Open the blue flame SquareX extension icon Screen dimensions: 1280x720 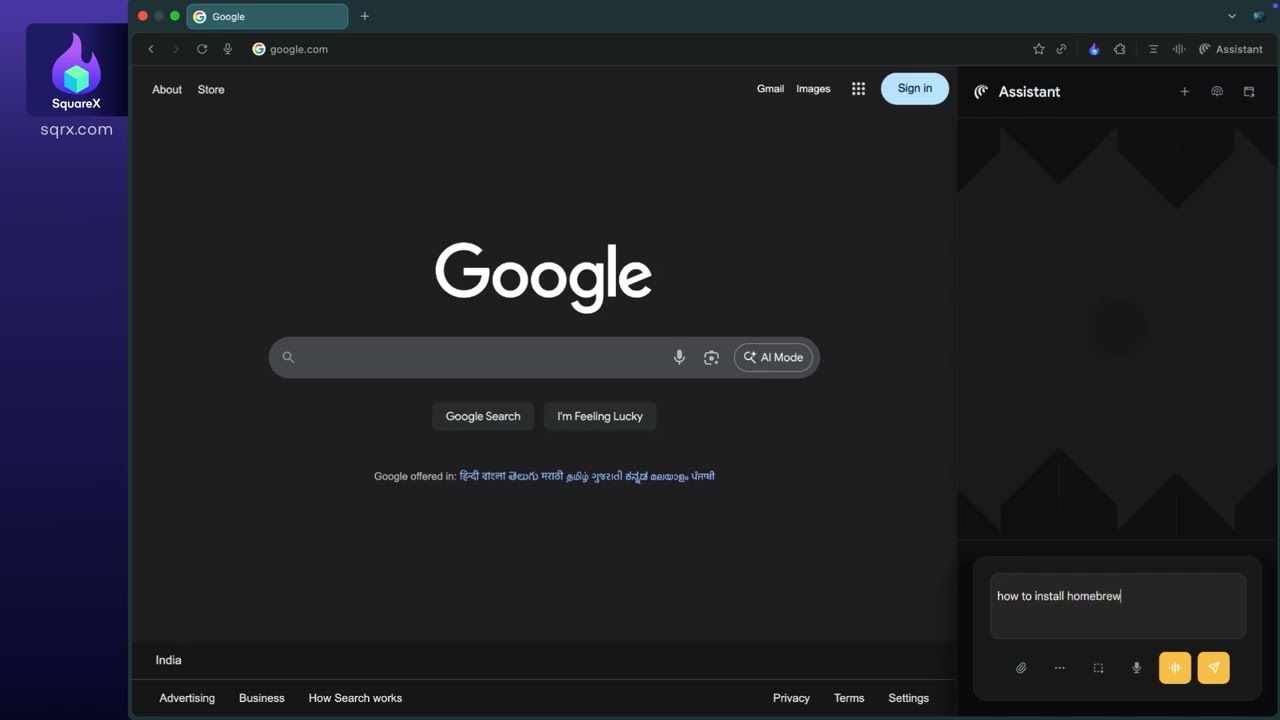(1094, 49)
